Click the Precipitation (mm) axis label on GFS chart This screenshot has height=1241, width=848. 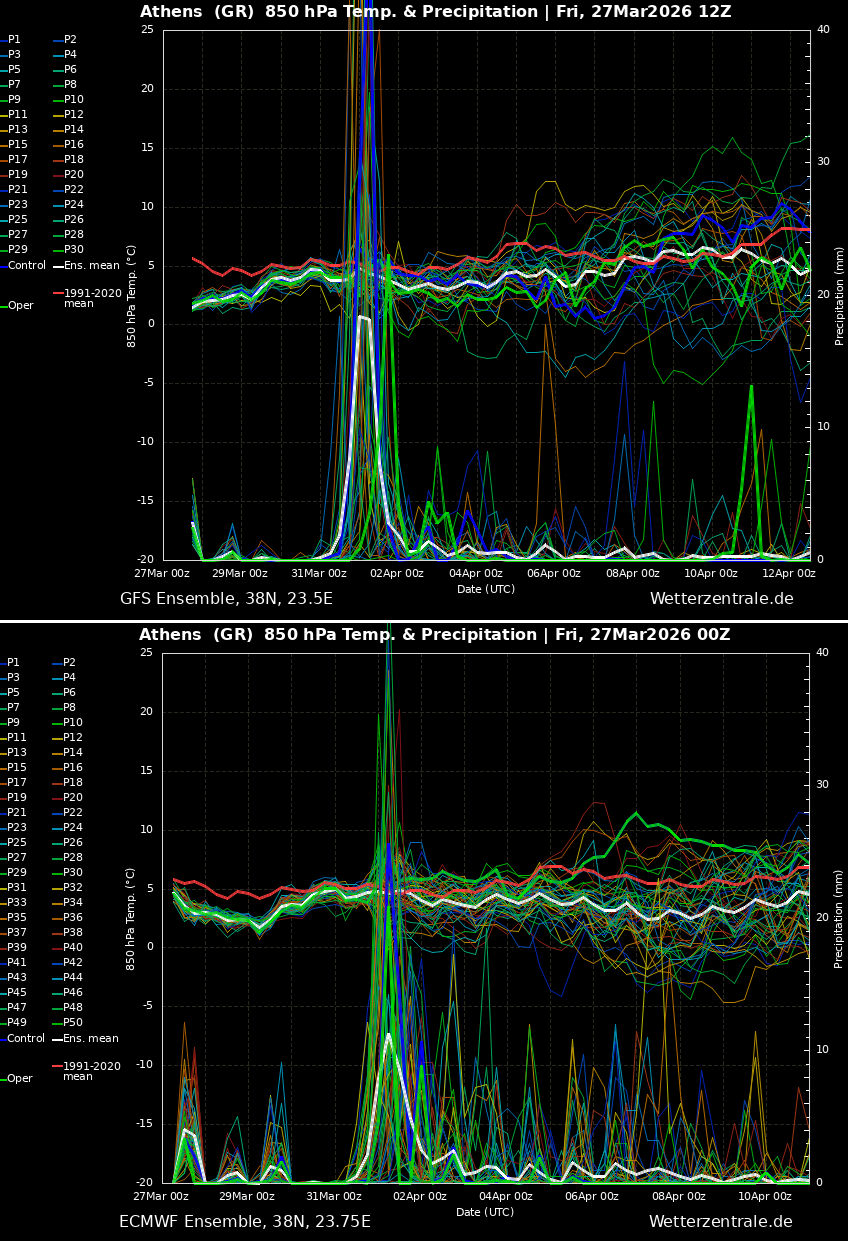tap(840, 296)
